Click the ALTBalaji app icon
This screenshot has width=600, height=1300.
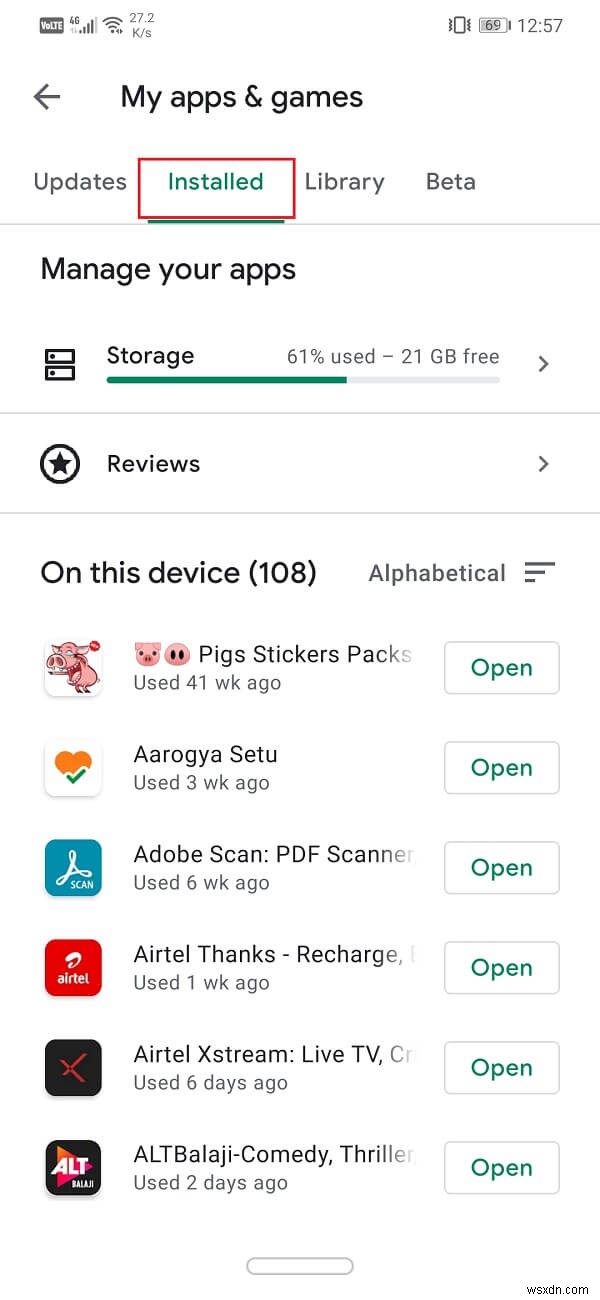[73, 1167]
